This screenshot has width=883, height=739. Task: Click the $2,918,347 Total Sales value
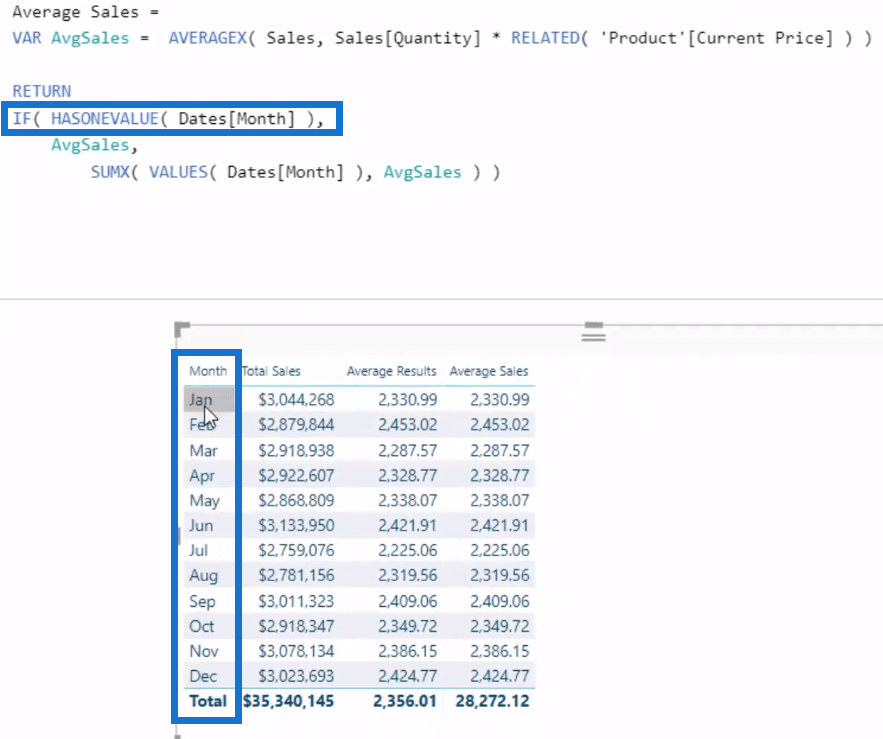296,626
